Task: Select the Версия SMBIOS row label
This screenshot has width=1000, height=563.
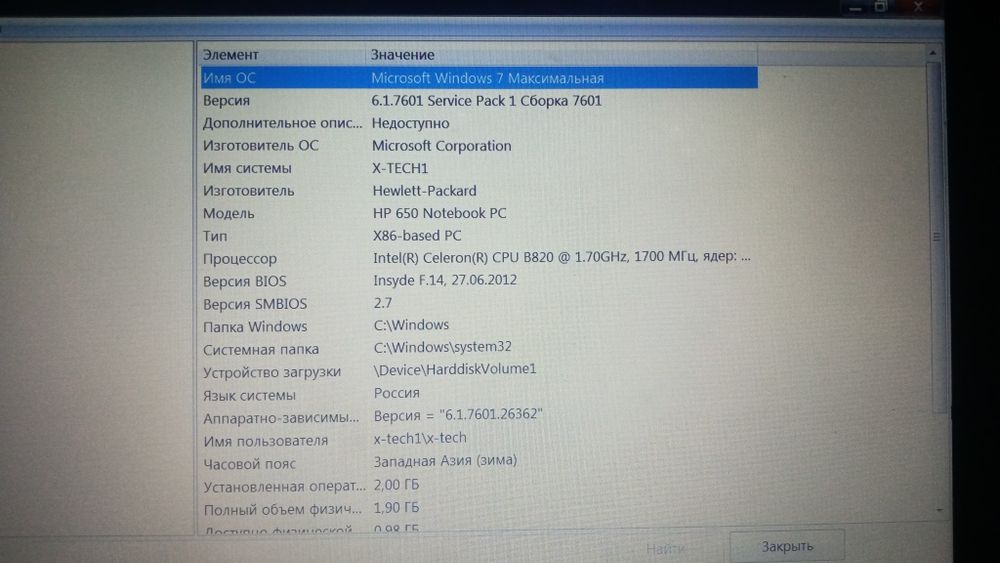Action: (x=255, y=304)
